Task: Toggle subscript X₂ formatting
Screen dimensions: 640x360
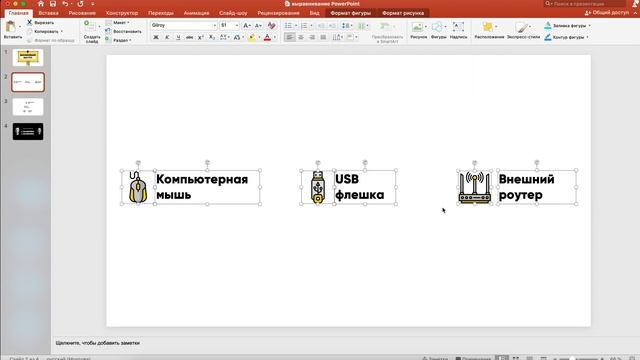Action: point(211,37)
